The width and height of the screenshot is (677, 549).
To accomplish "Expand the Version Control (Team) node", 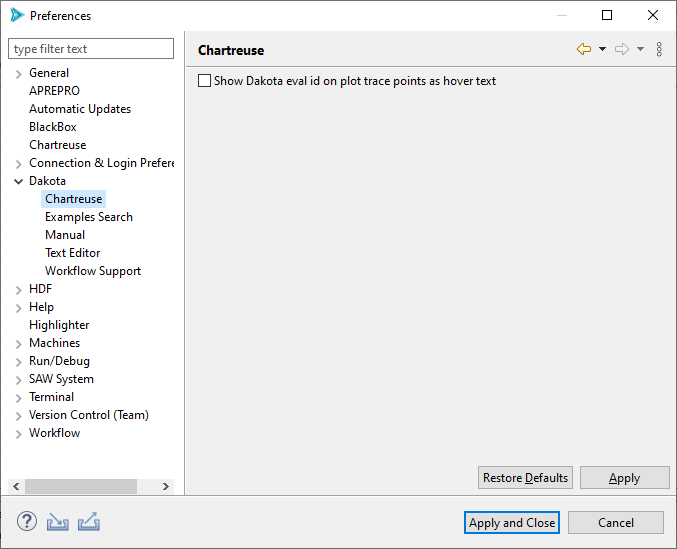I will pyautogui.click(x=18, y=416).
